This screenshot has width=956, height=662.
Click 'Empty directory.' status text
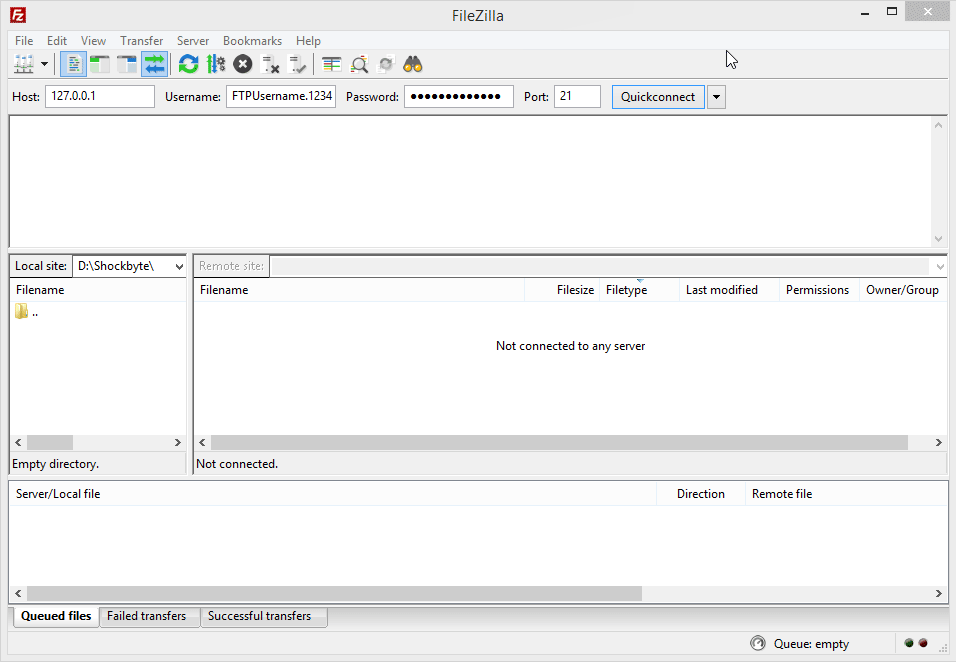[55, 464]
